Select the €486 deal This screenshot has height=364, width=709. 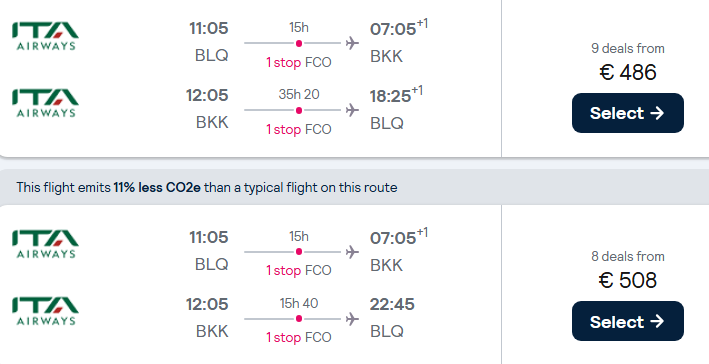pyautogui.click(x=628, y=113)
